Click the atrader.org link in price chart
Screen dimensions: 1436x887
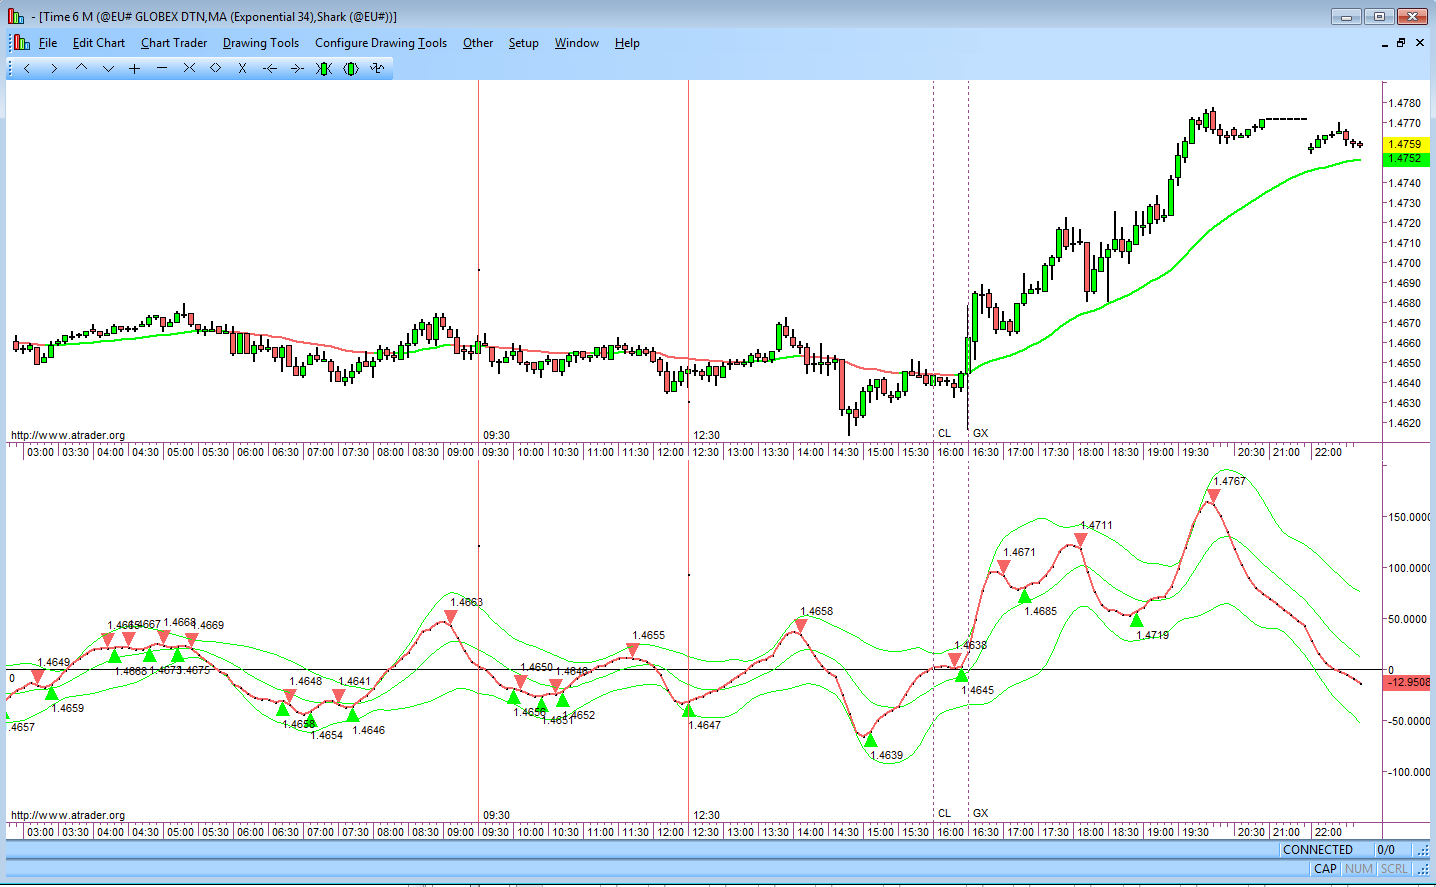click(x=68, y=435)
